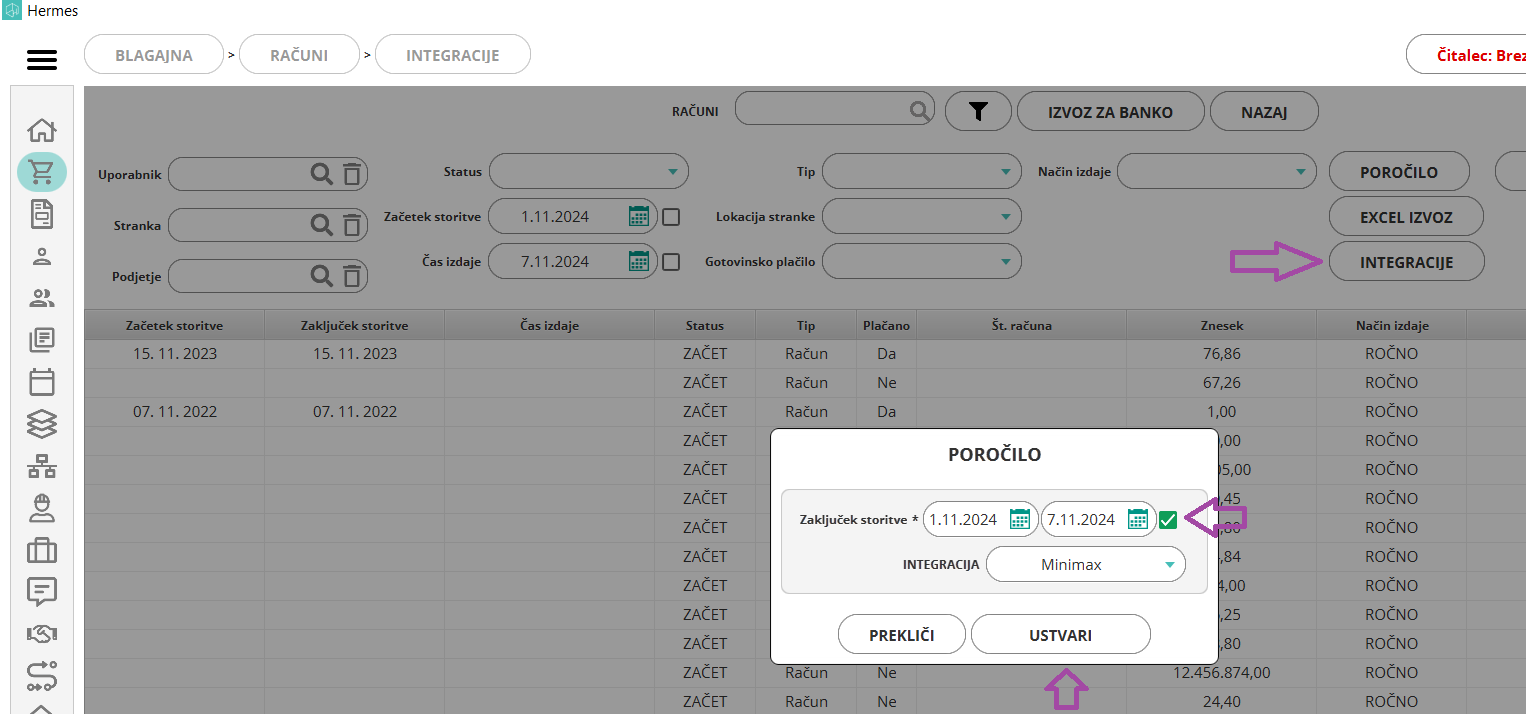Click the EXCEL IZVOZ button
This screenshot has height=714, width=1526.
(x=1406, y=217)
